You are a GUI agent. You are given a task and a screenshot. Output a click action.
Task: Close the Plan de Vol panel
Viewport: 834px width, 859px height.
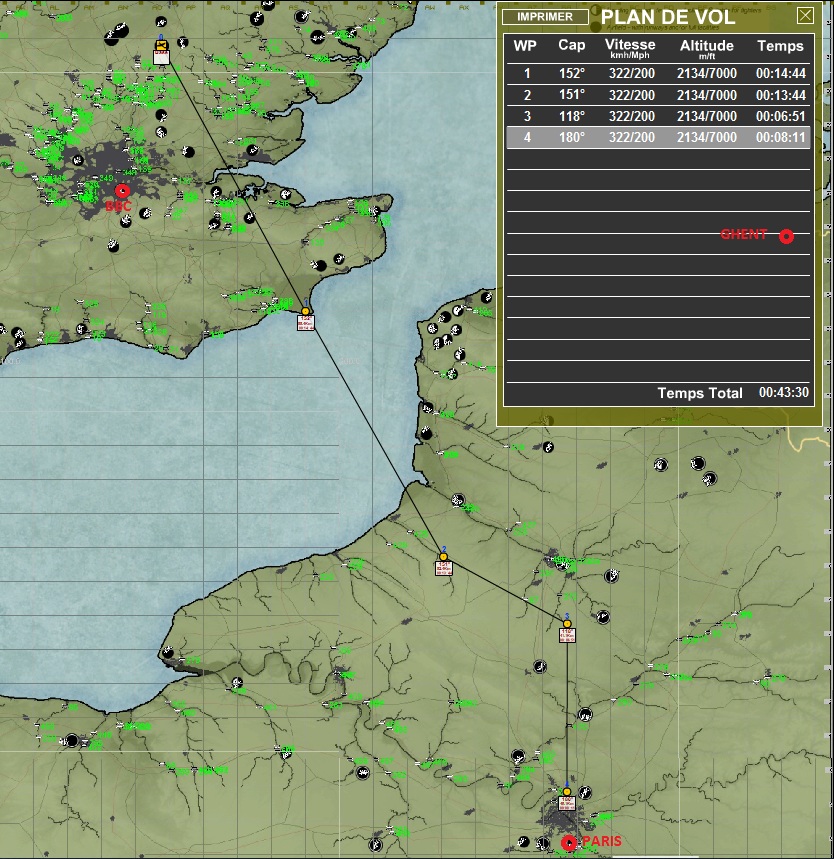click(x=805, y=16)
